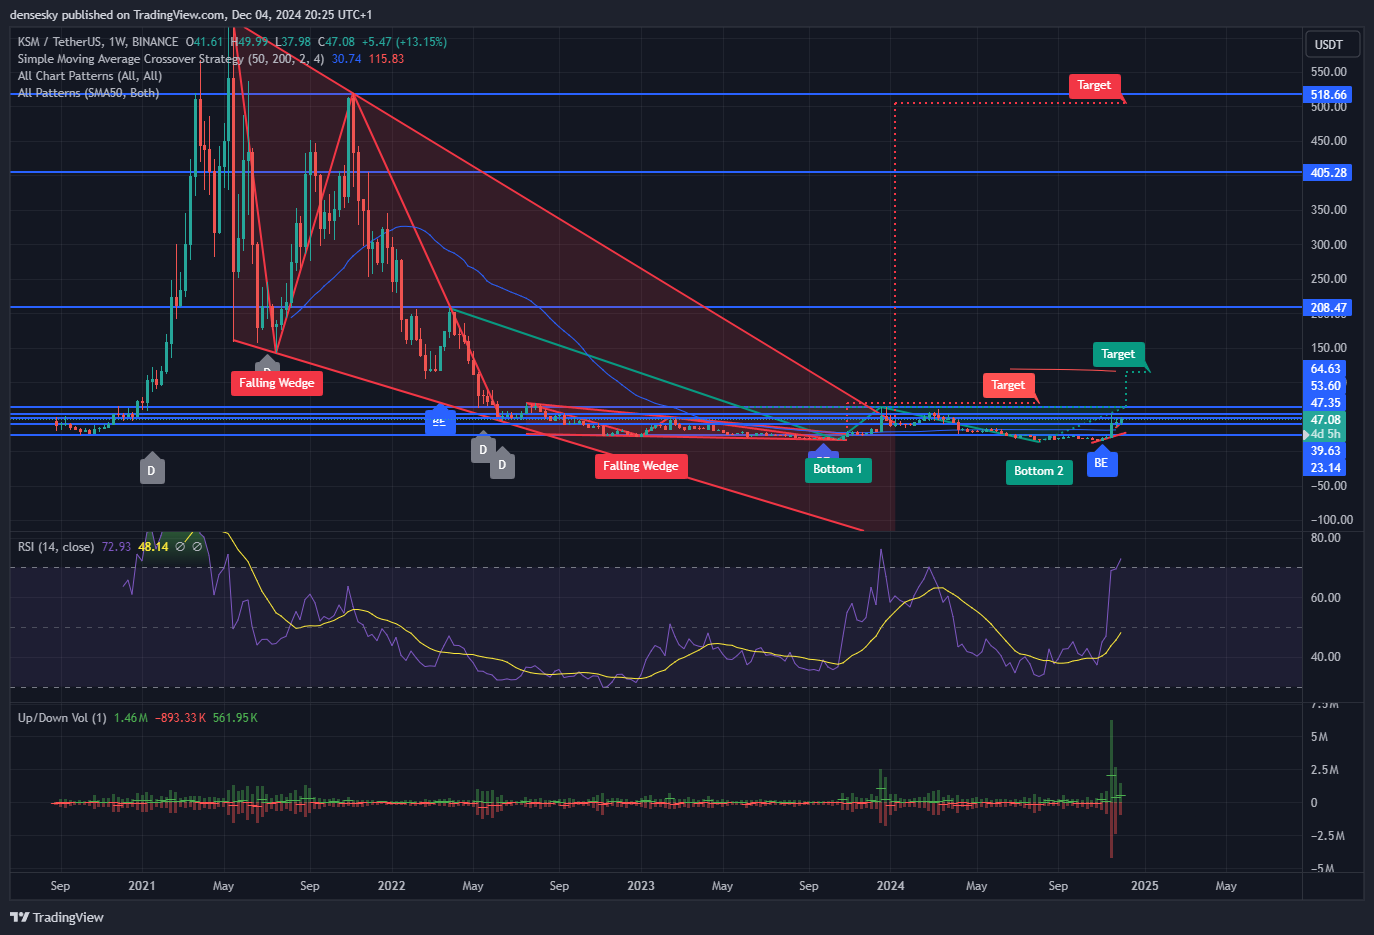This screenshot has width=1374, height=935.
Task: Select the Falling Wedge label near mid-2021
Action: pos(277,383)
